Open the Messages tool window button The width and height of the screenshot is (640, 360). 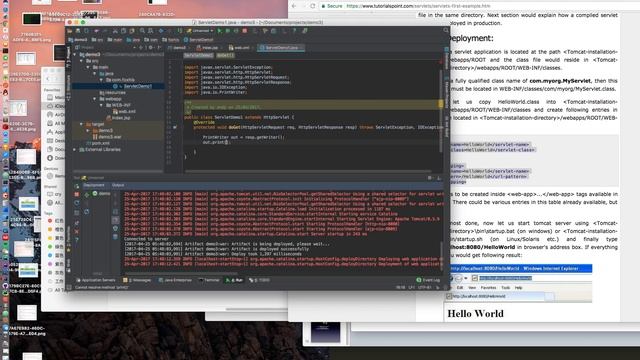pos(137,280)
